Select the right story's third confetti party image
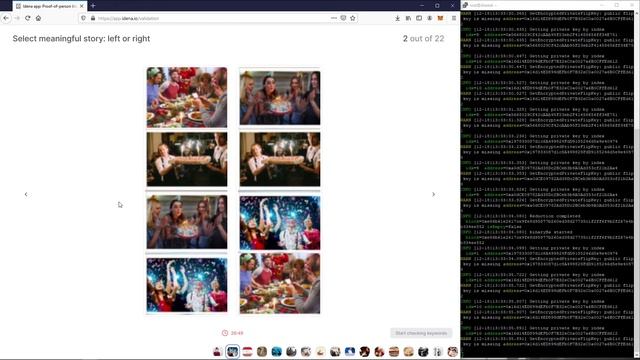 pos(280,223)
